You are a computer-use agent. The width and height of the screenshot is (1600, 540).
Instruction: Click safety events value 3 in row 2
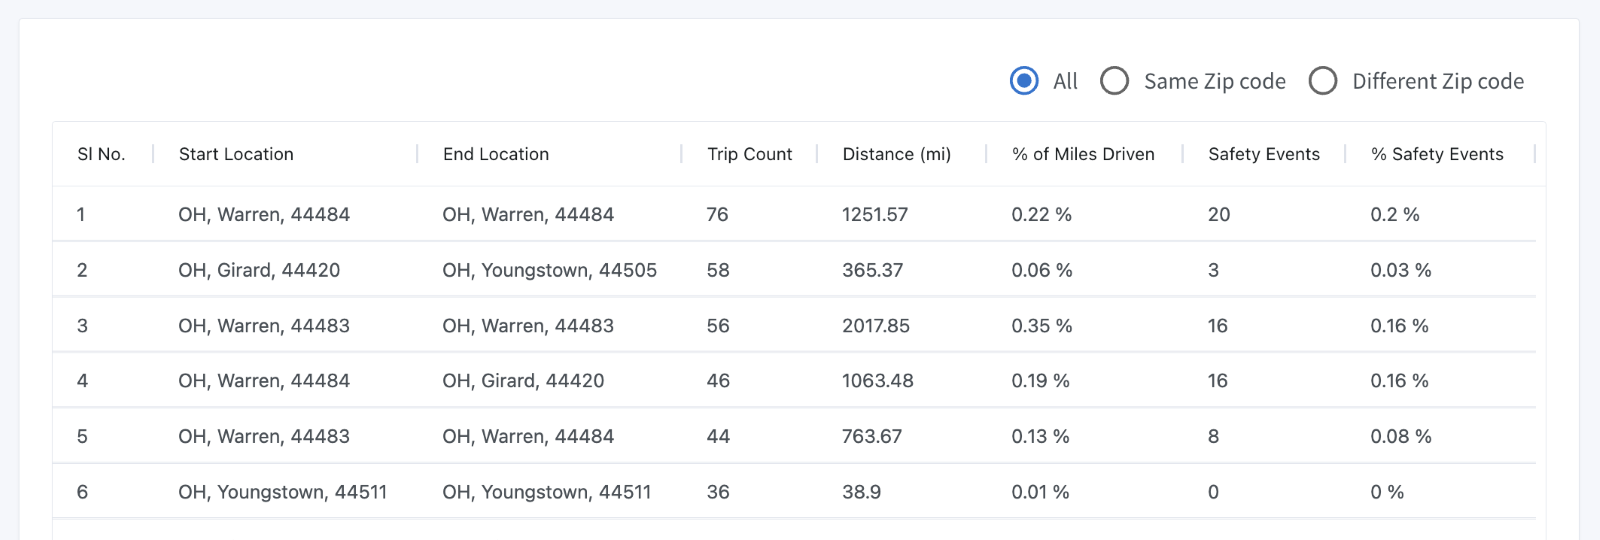click(x=1213, y=270)
